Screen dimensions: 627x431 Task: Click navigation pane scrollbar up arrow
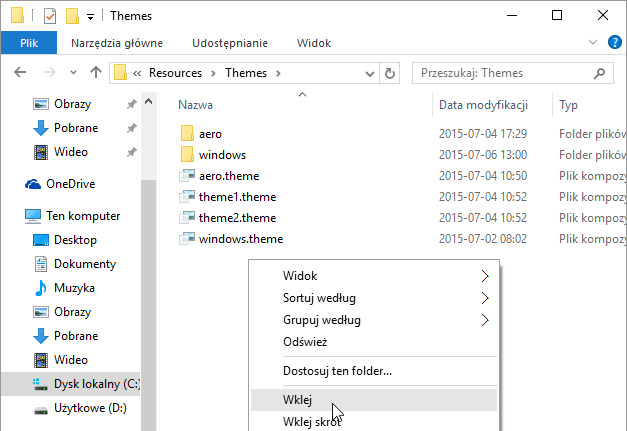(149, 101)
